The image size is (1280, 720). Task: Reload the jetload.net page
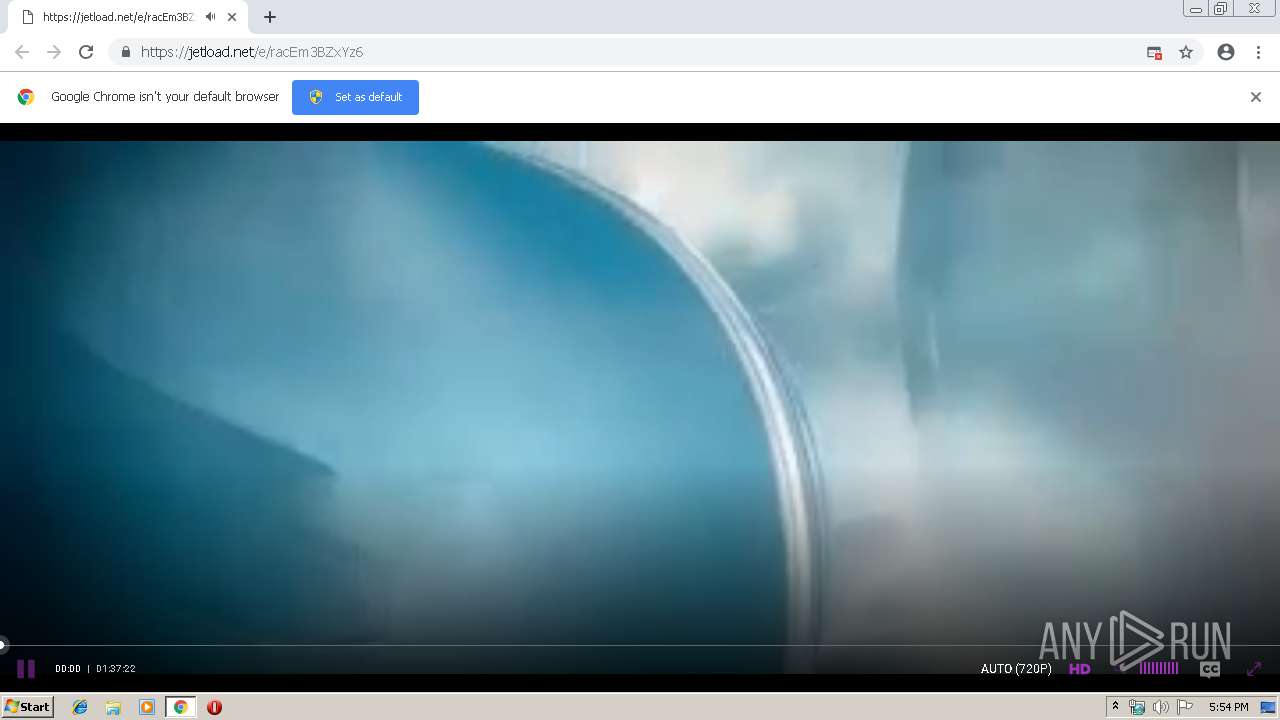click(86, 52)
